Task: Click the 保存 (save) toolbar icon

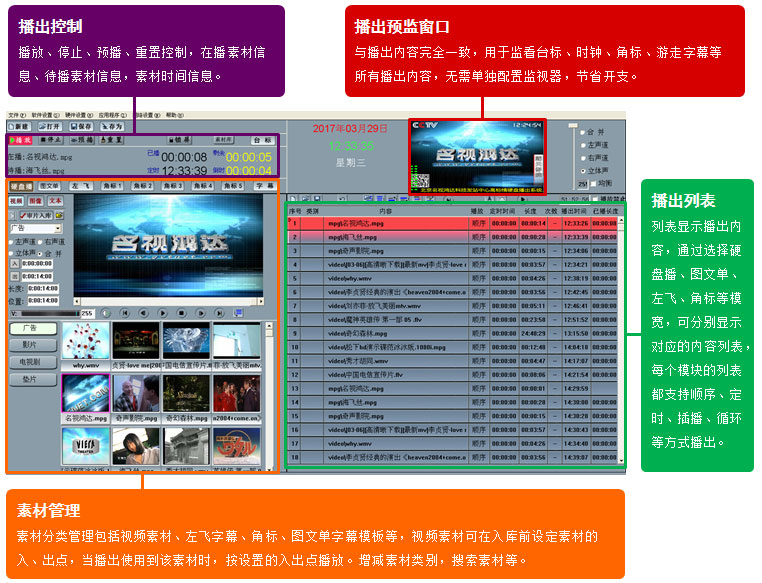Action: pyautogui.click(x=81, y=127)
